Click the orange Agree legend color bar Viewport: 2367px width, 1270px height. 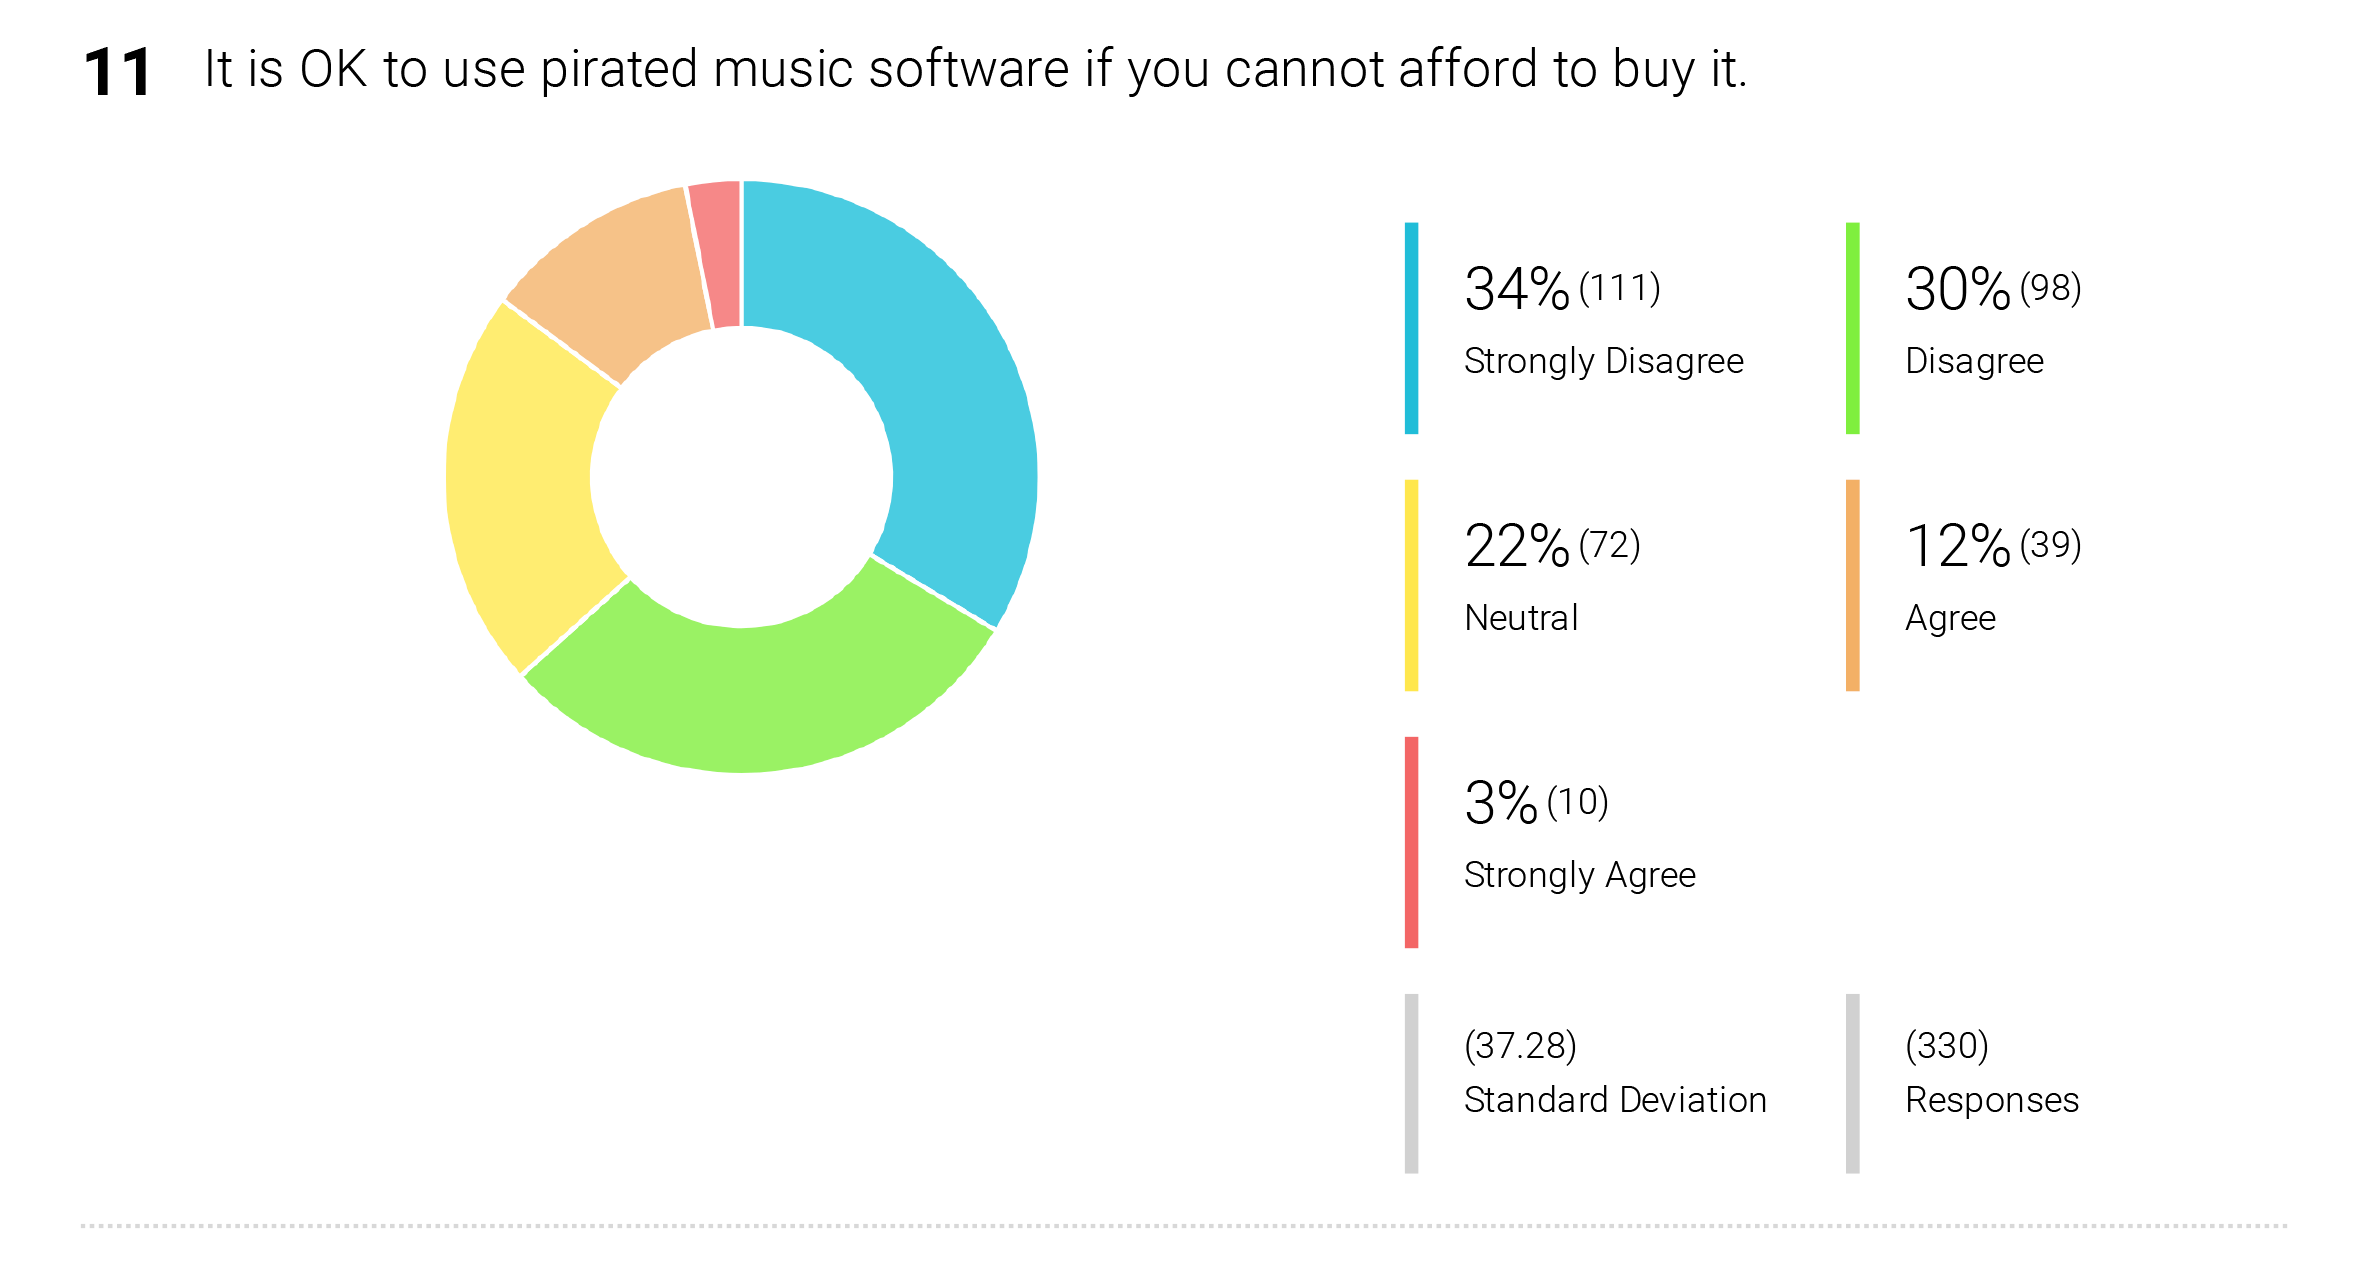(1852, 585)
